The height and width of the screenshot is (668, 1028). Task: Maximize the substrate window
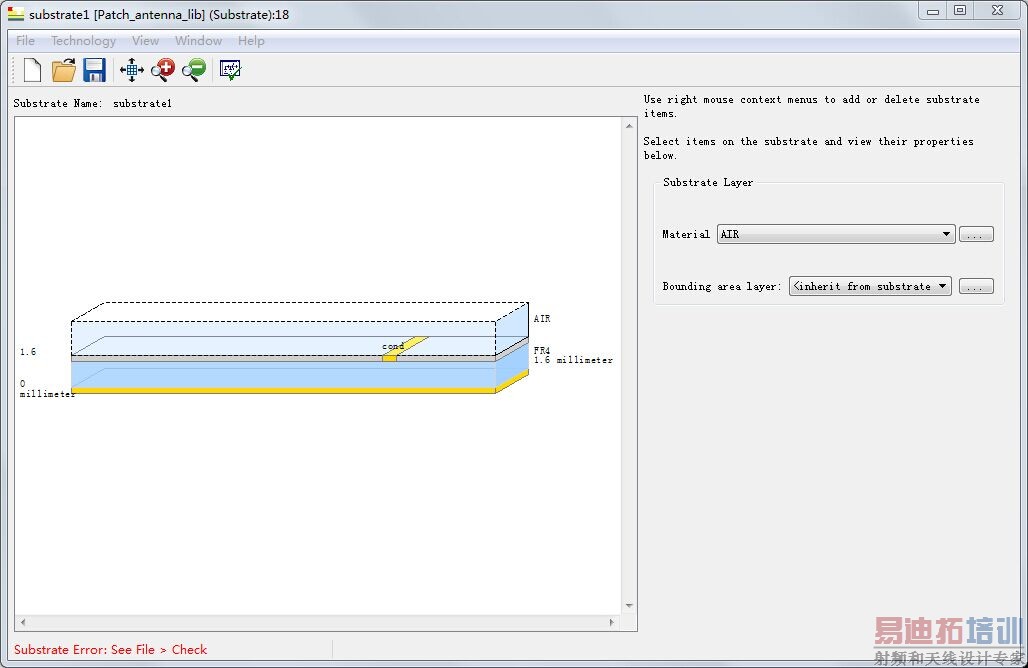960,10
